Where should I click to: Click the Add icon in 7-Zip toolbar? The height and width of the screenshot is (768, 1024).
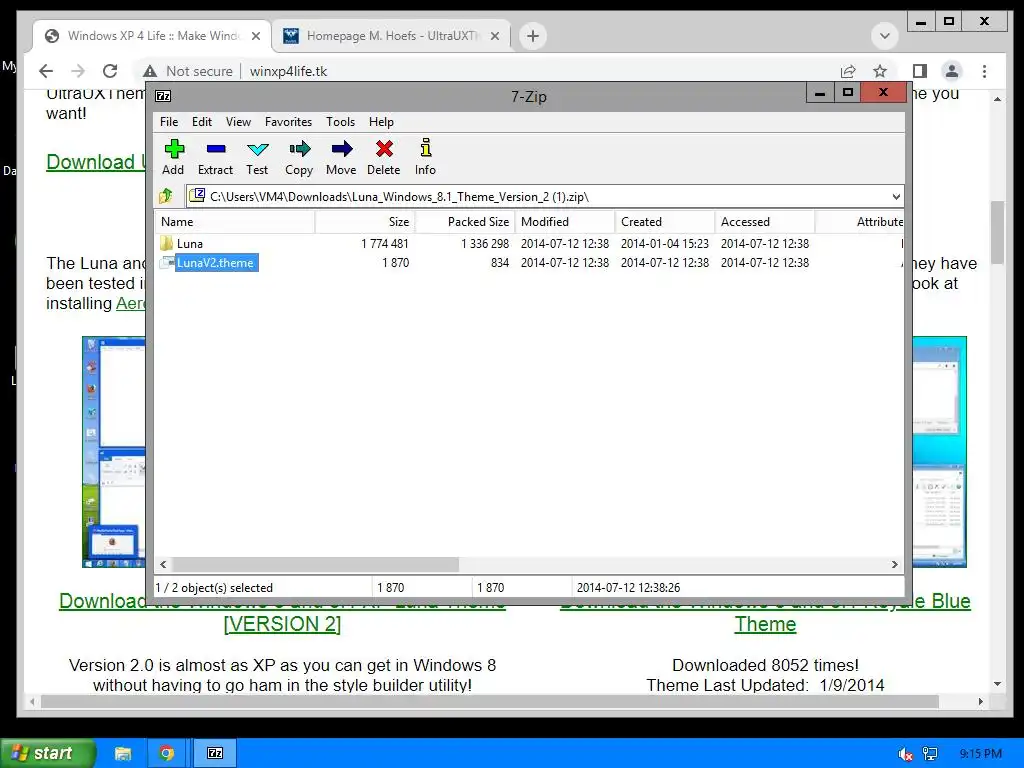pos(174,149)
